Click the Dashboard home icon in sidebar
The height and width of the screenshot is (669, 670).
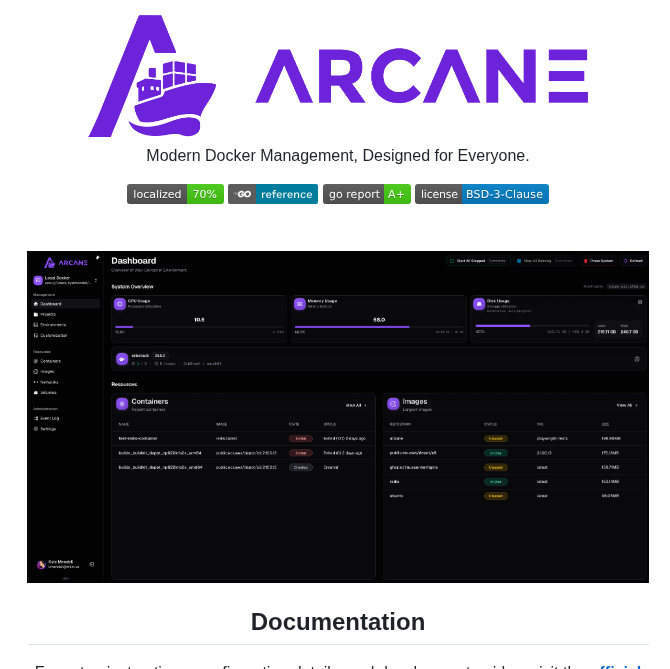[36, 304]
